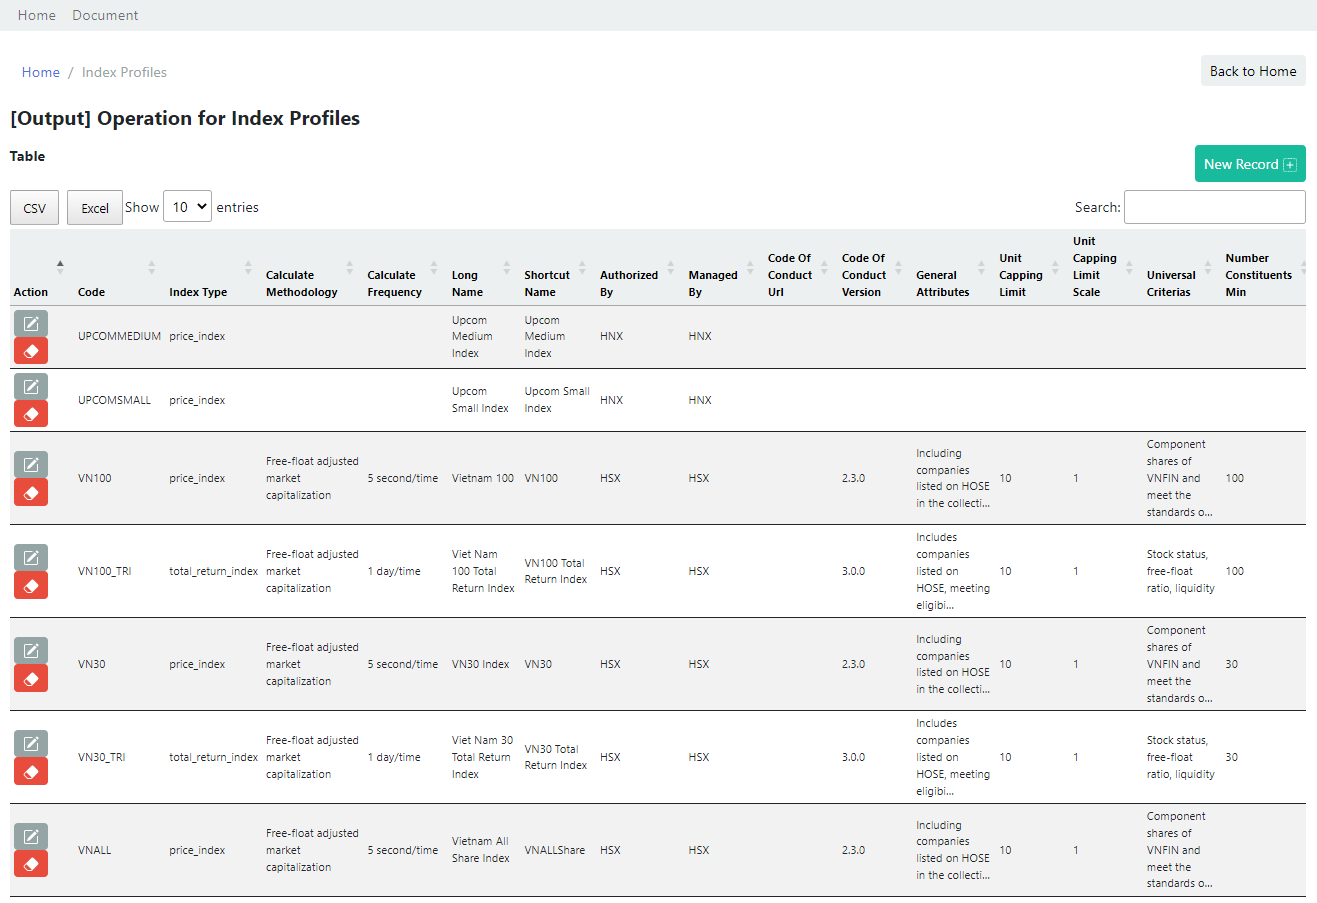1317x903 pixels.
Task: Go to Home breadcrumb link
Action: [41, 72]
